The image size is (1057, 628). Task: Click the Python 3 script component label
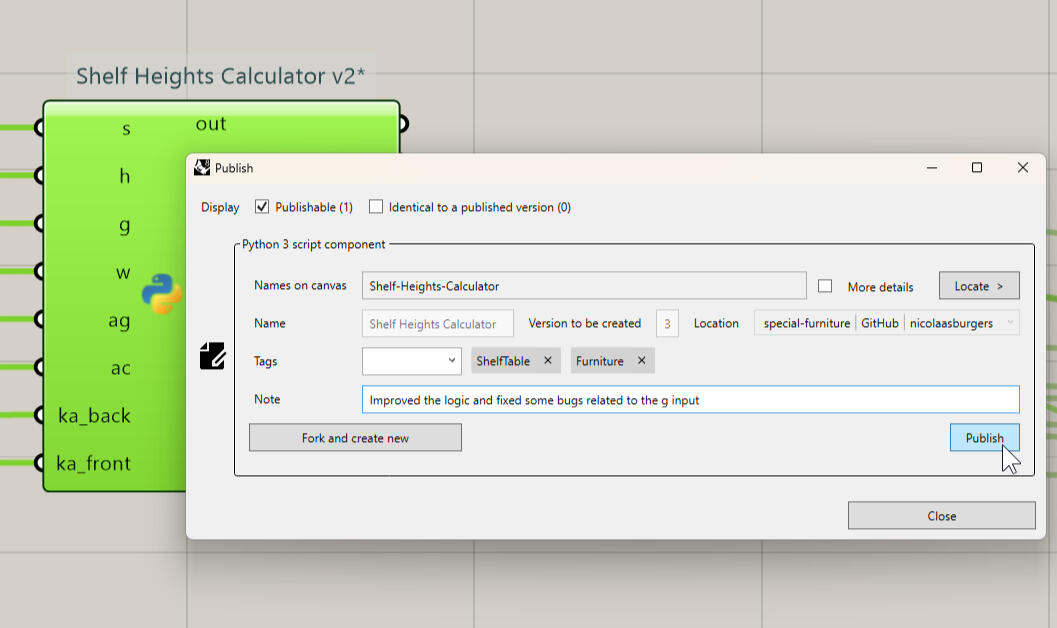[x=313, y=244]
